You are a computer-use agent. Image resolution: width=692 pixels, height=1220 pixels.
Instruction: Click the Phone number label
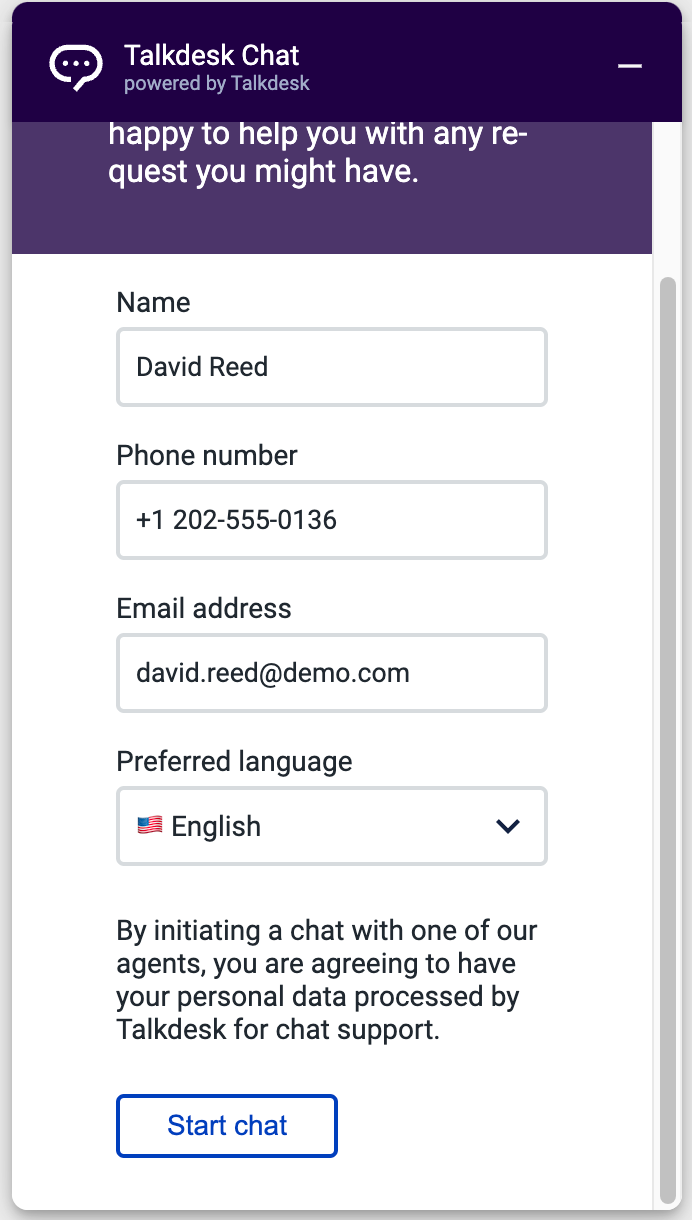[x=207, y=455]
